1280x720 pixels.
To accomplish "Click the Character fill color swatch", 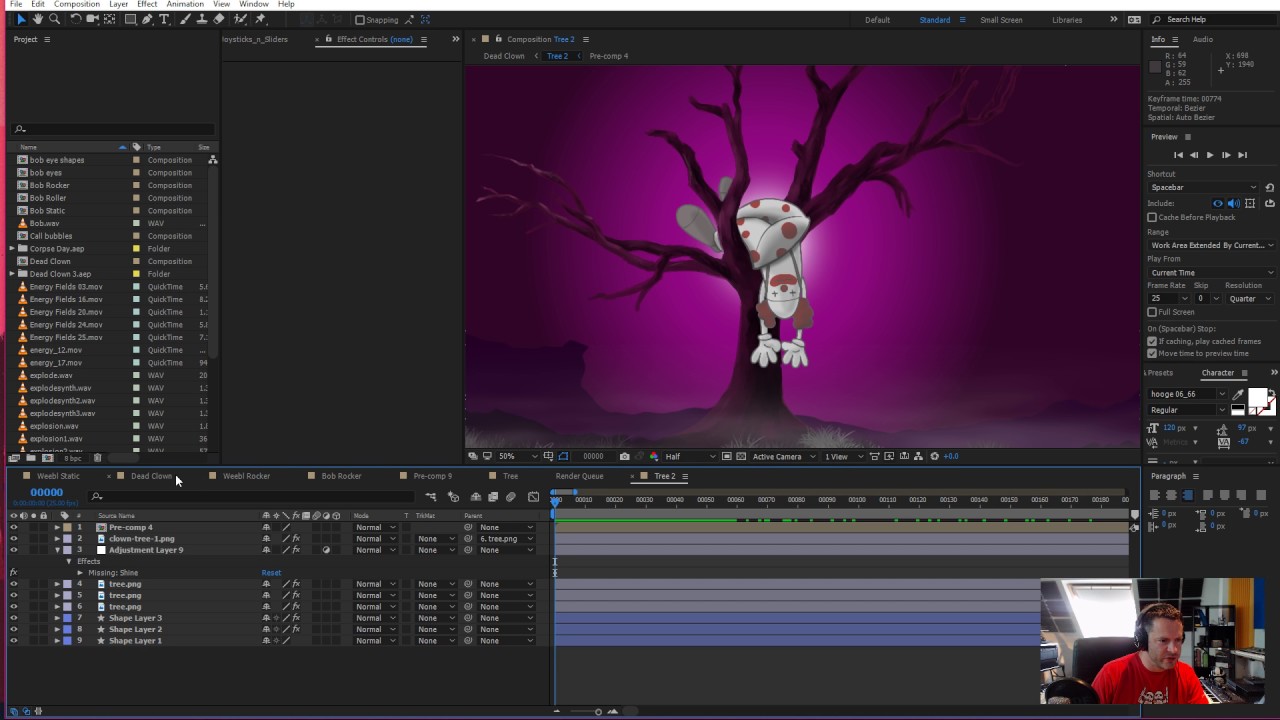I will 1257,397.
